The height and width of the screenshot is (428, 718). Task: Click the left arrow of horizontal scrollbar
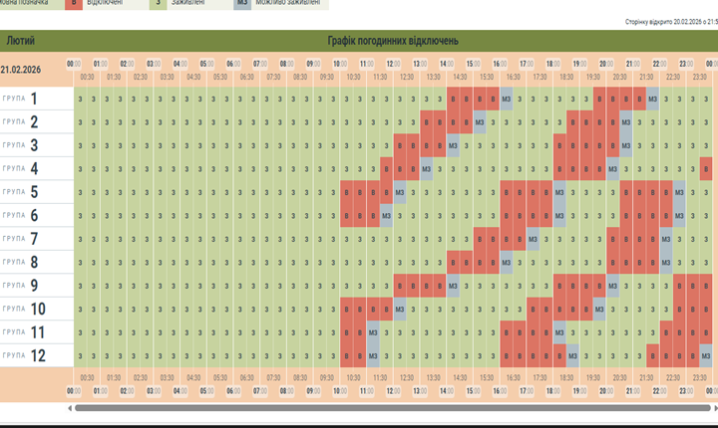(69, 408)
